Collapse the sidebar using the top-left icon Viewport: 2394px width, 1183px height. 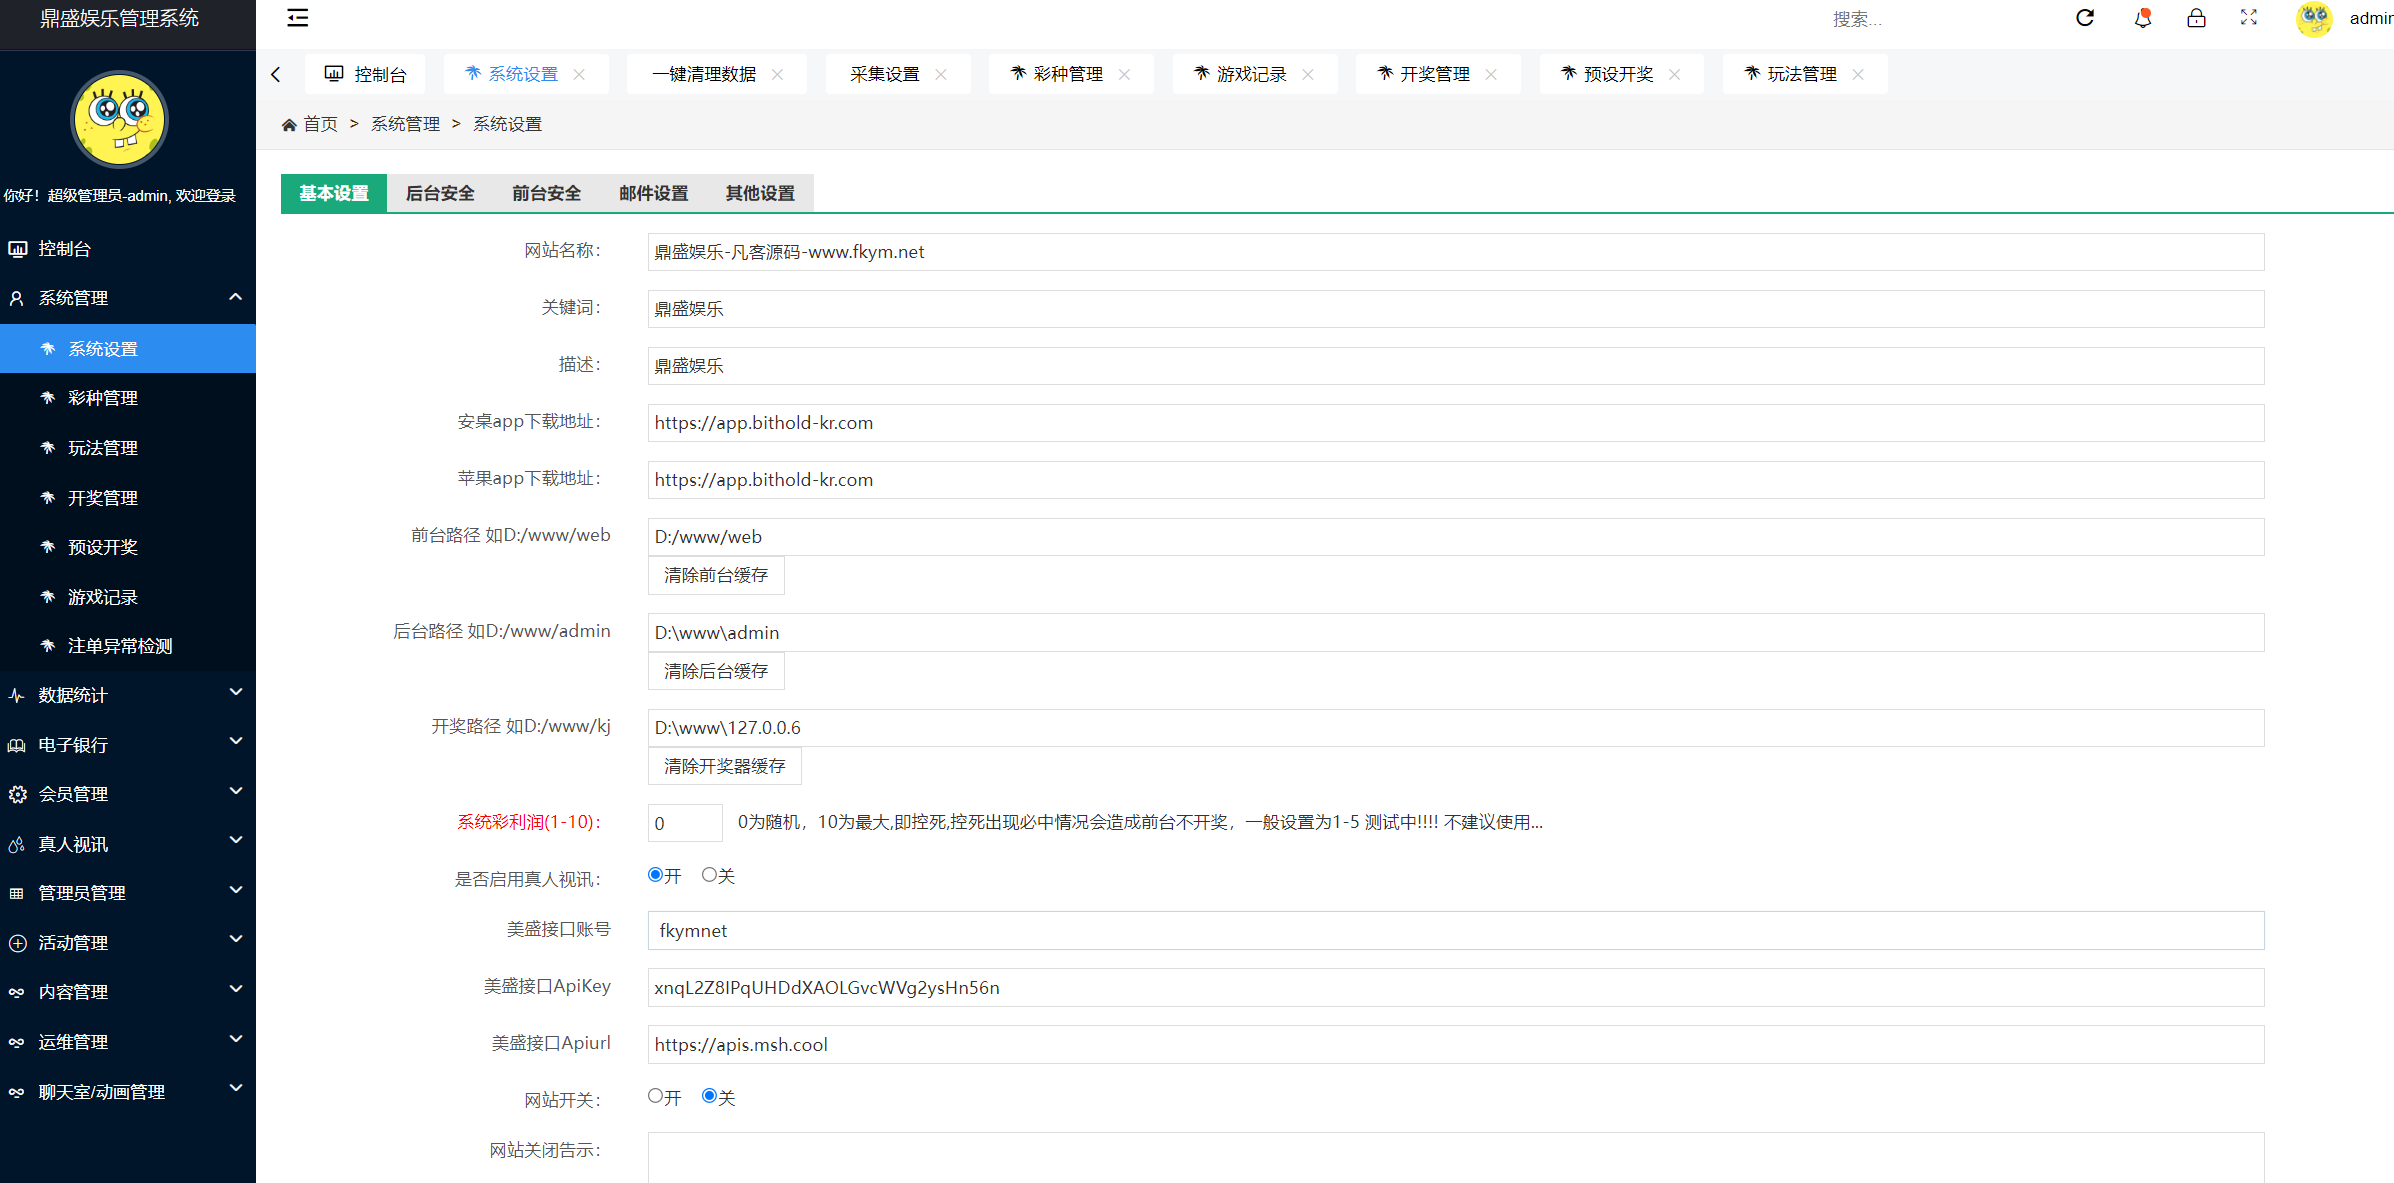296,17
